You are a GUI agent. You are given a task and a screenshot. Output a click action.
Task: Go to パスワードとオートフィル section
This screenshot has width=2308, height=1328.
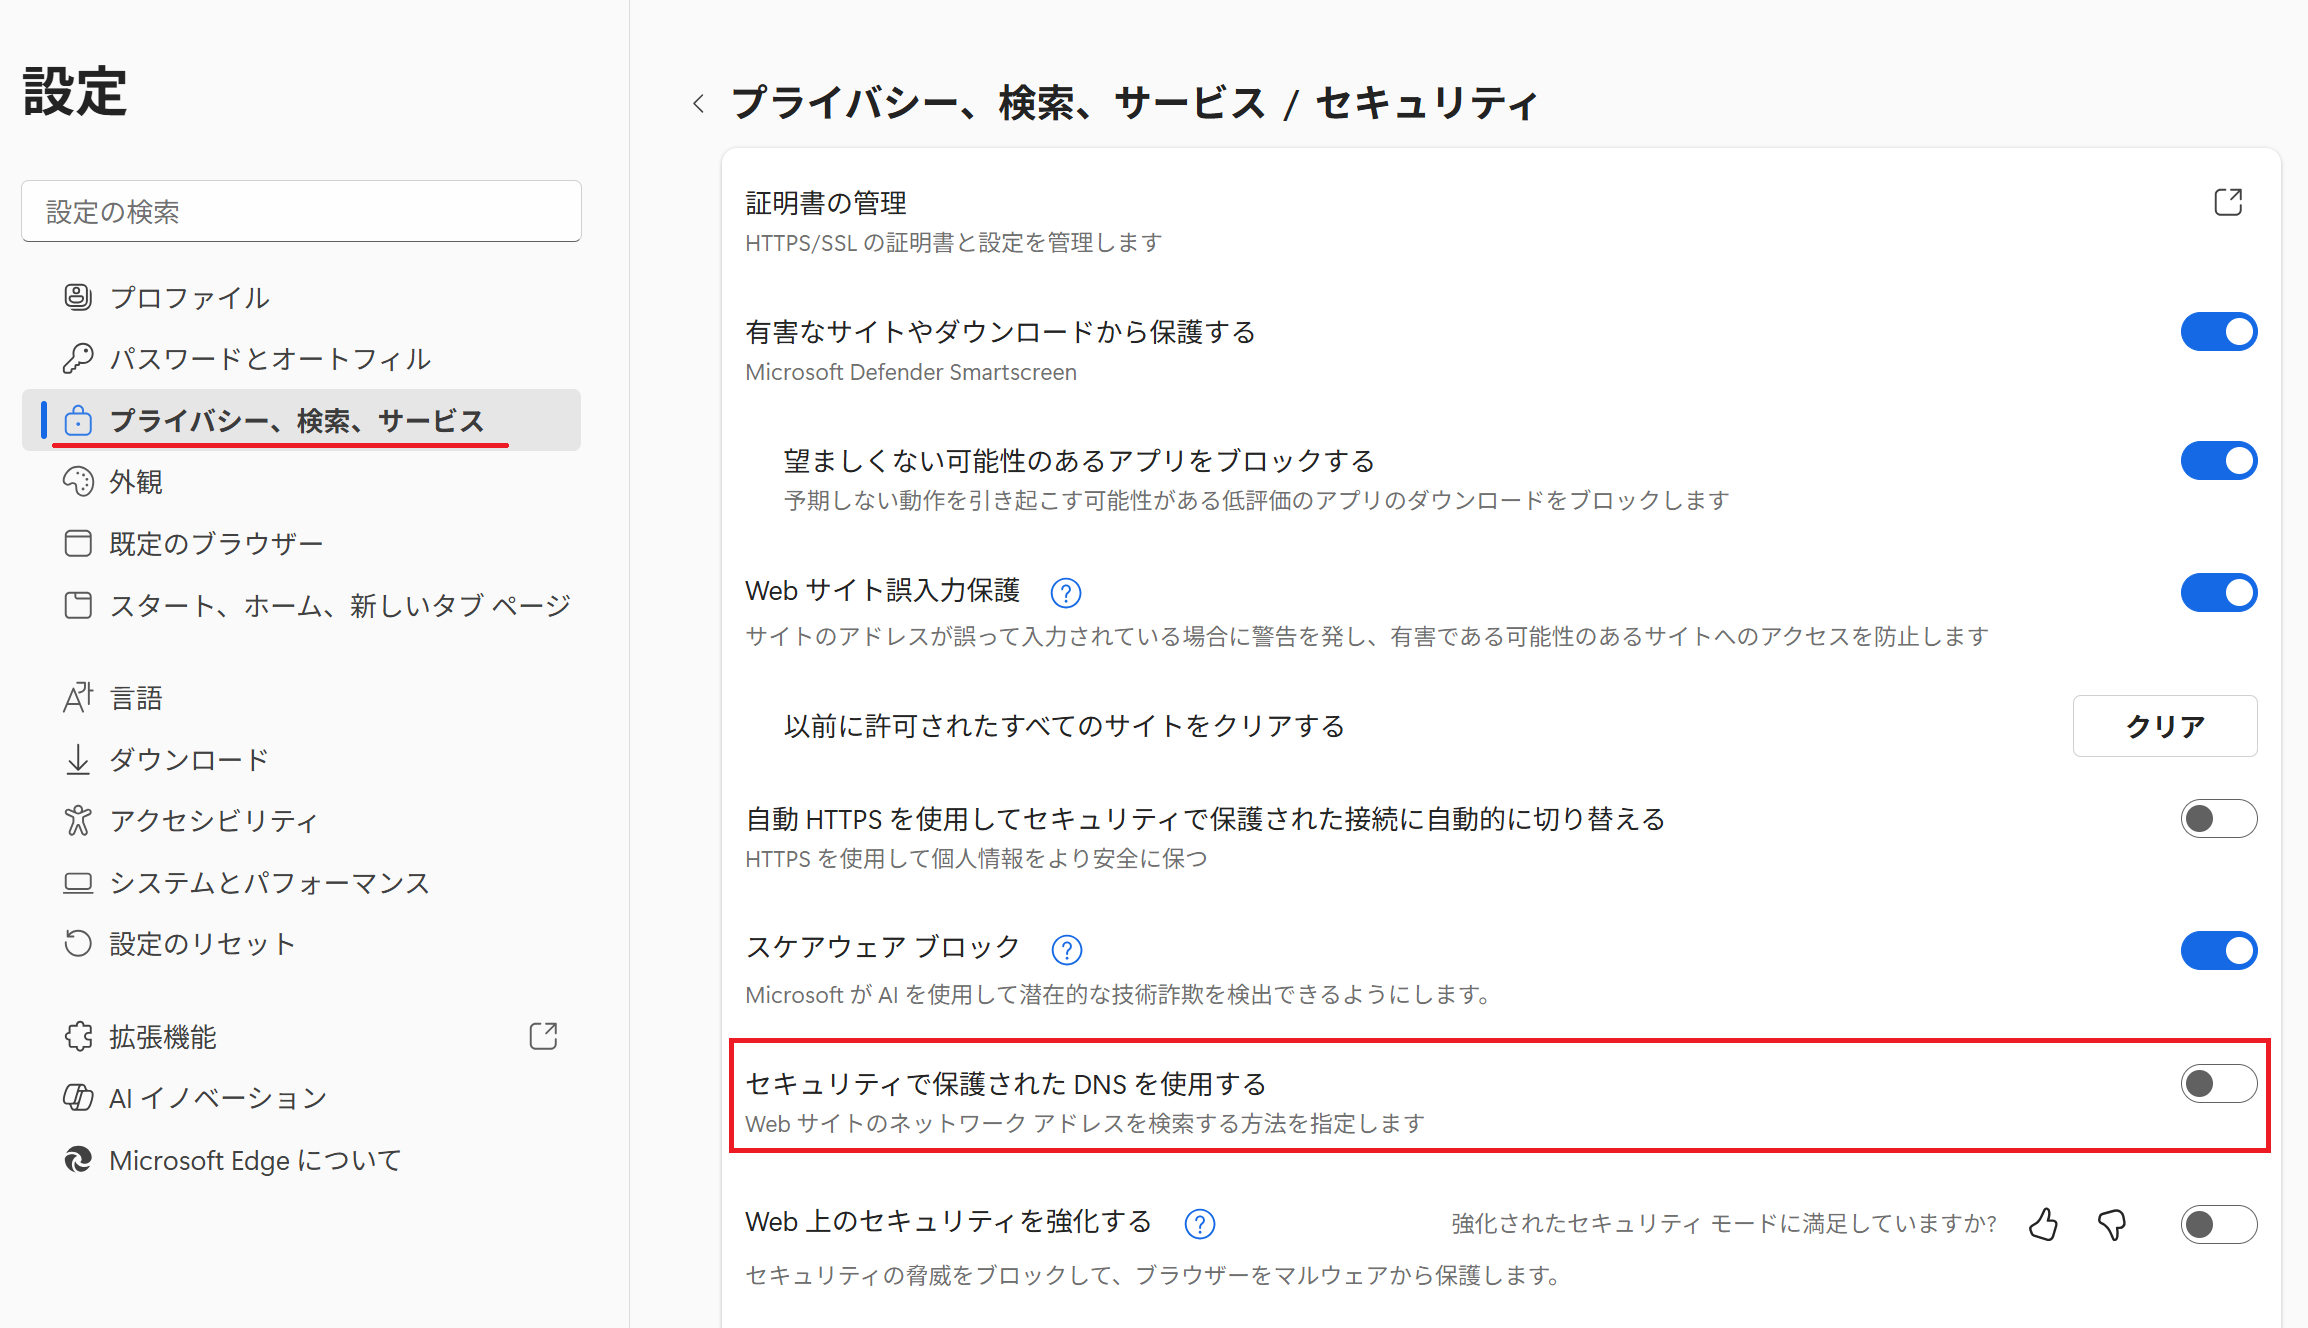(269, 359)
